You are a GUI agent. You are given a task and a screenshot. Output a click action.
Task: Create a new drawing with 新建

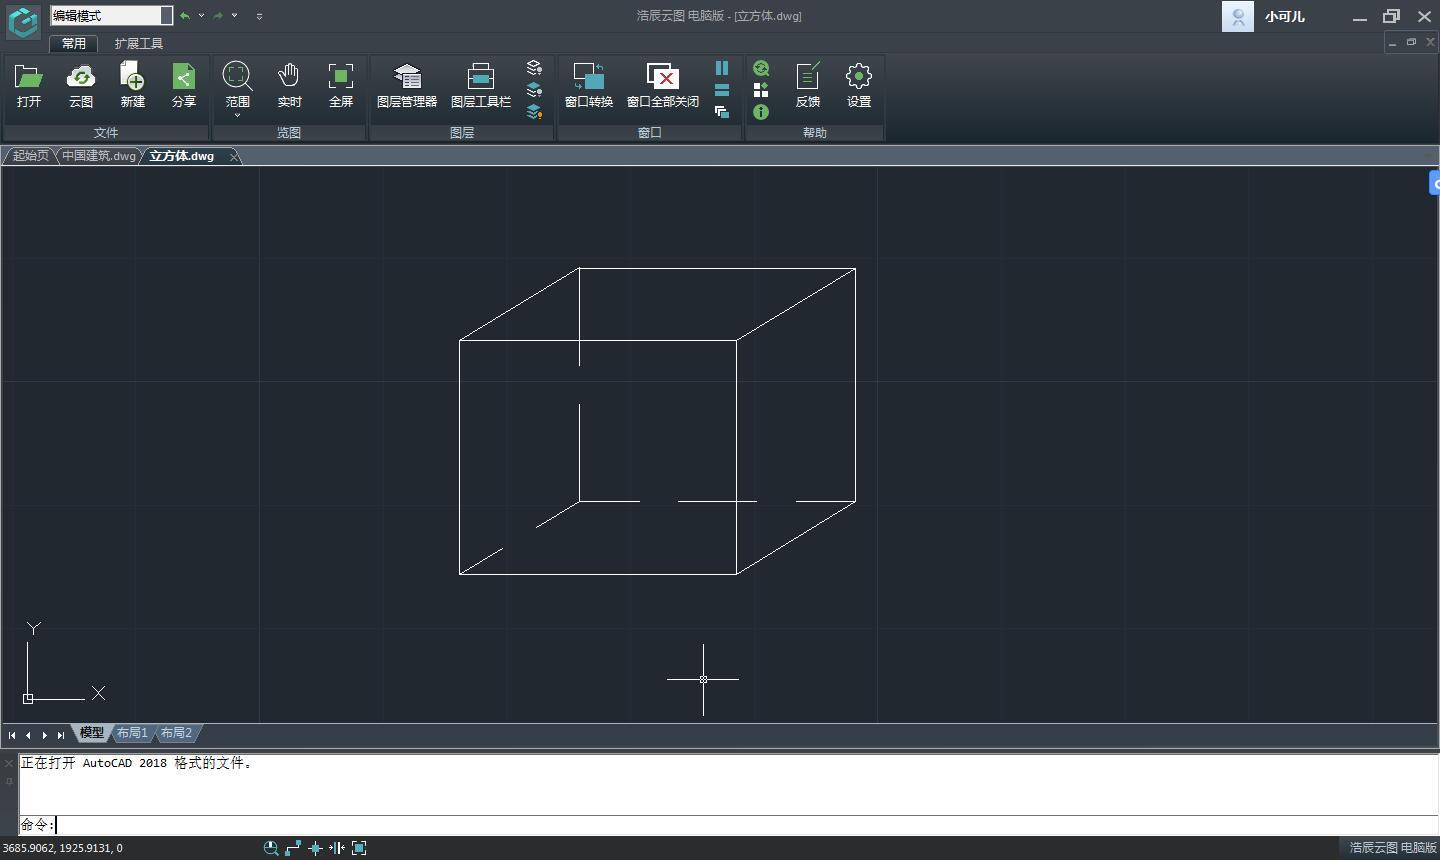[132, 85]
